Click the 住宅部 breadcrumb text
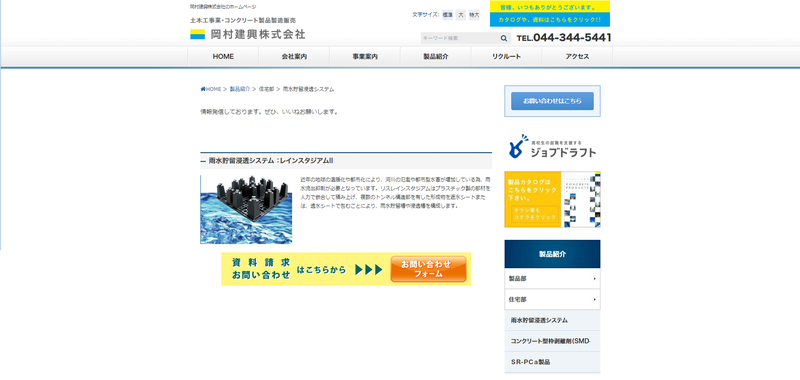Screen dimensions: 800x380 tap(266, 89)
